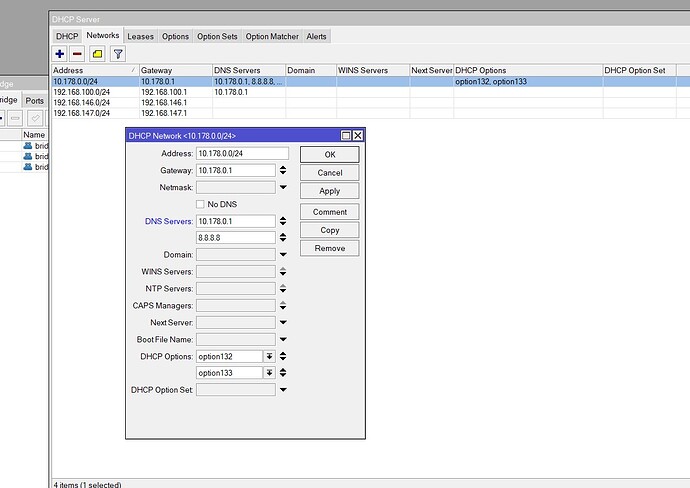Viewport: 690px width, 488px height.
Task: Close the DHCP Network dialog
Action: pyautogui.click(x=358, y=135)
